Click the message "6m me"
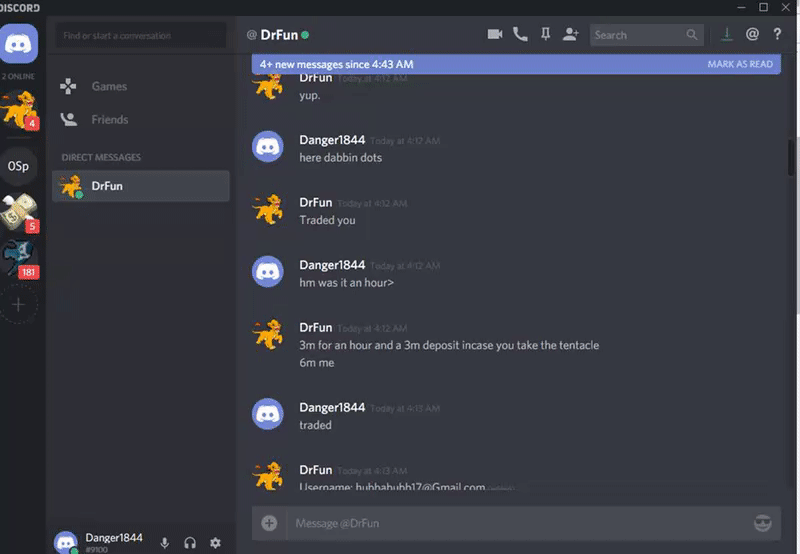Image resolution: width=800 pixels, height=554 pixels. click(317, 363)
